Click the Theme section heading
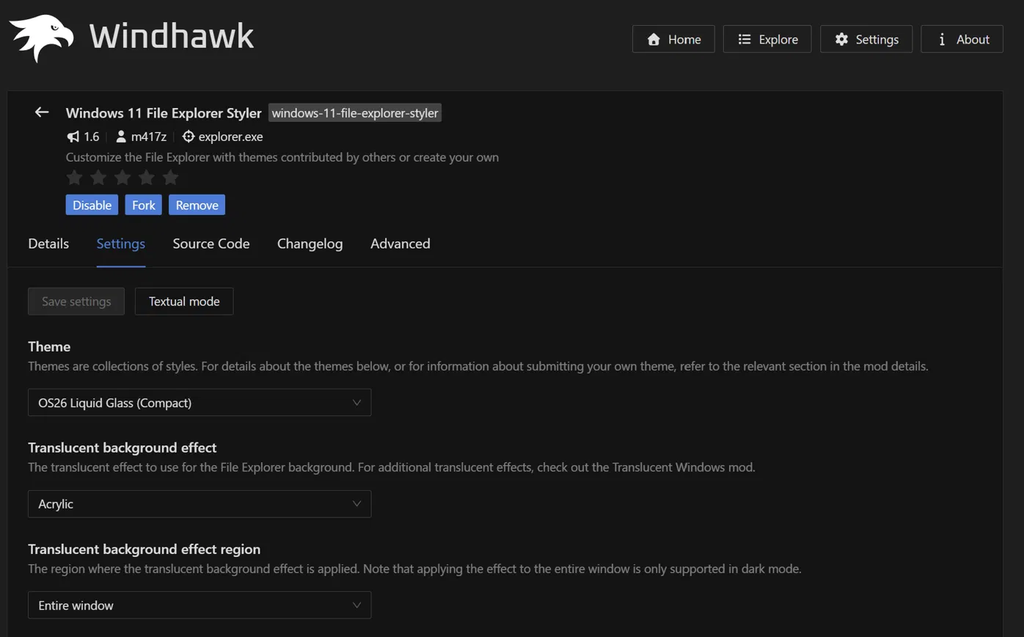This screenshot has width=1024, height=637. click(49, 346)
